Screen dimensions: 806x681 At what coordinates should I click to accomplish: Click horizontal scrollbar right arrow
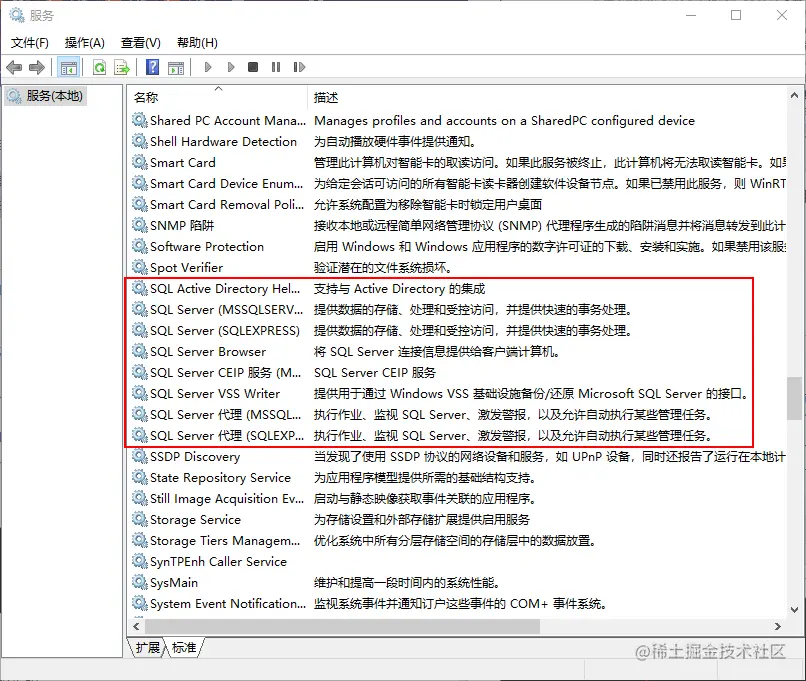pyautogui.click(x=778, y=627)
